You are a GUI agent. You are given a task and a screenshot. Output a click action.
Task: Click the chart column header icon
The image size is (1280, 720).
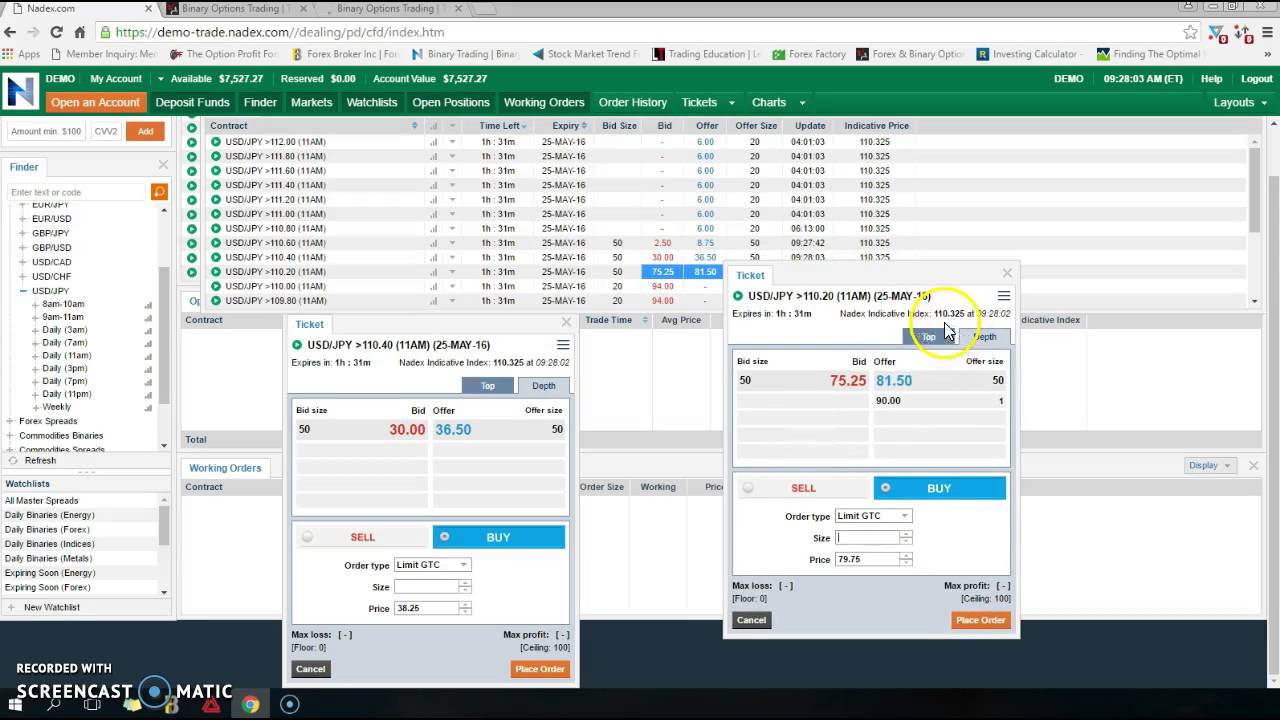click(x=433, y=126)
